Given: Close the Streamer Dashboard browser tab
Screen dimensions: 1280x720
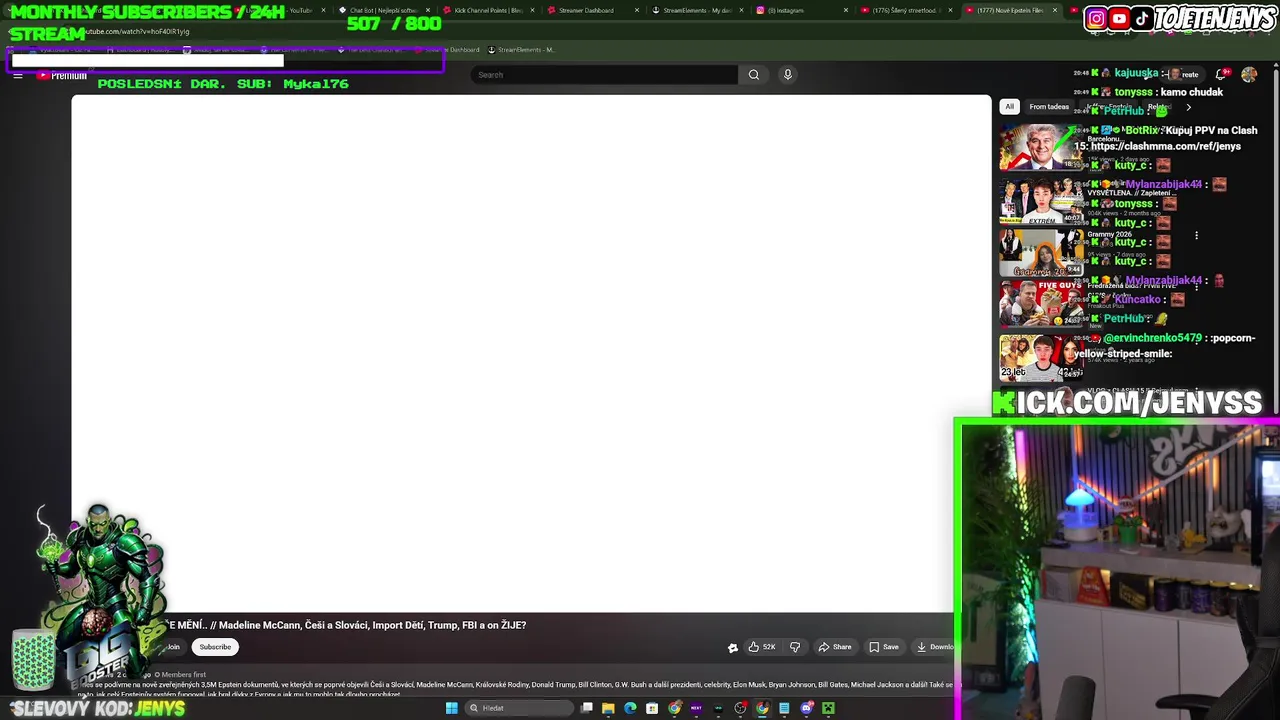Looking at the screenshot, I should click(x=637, y=10).
